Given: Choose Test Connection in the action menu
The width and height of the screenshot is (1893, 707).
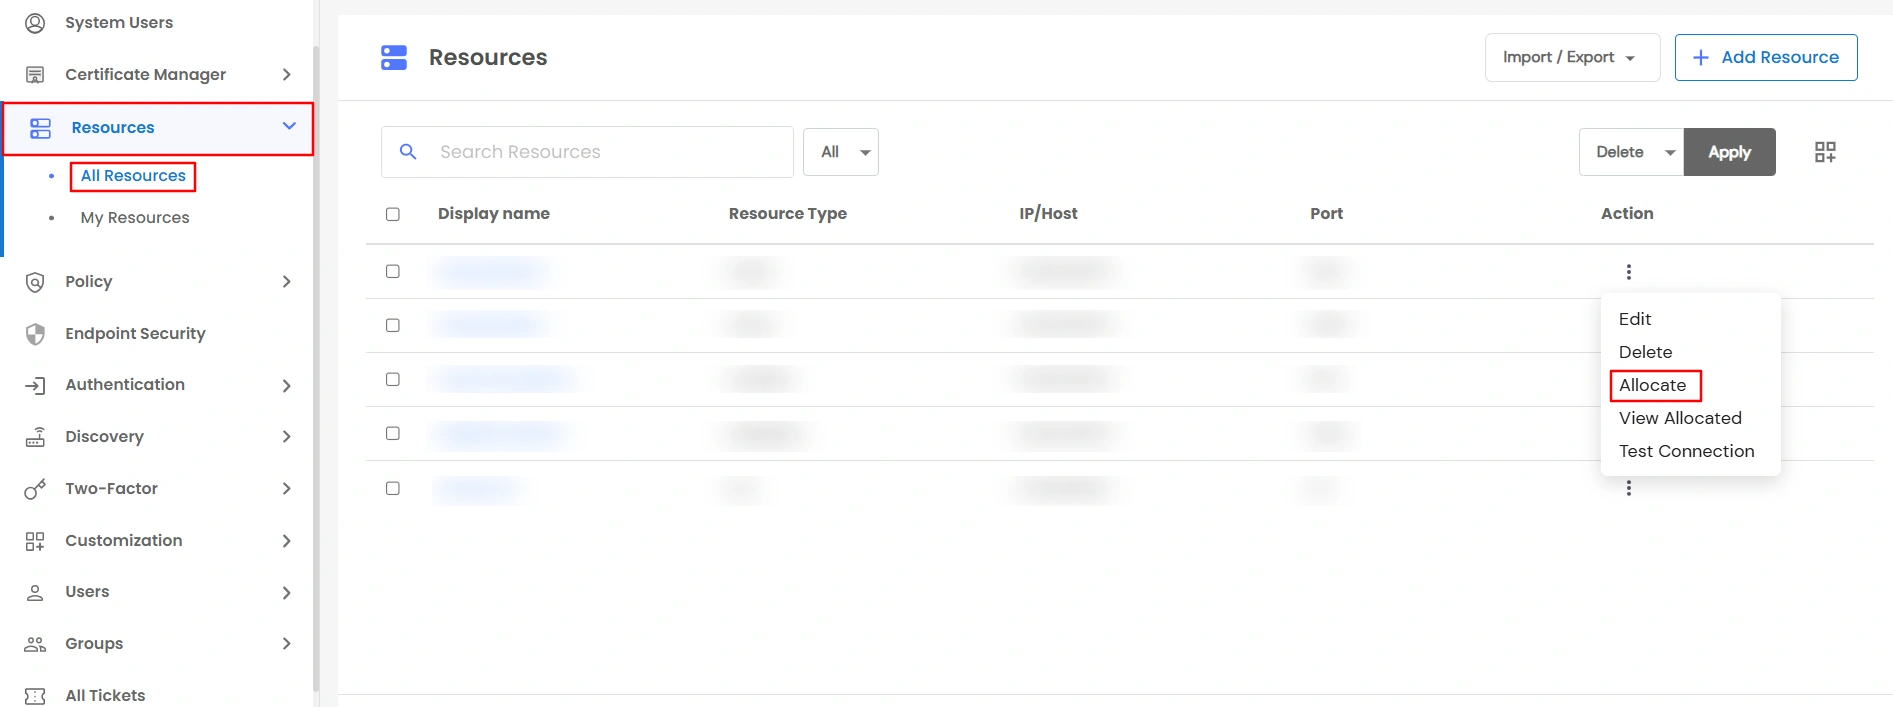Looking at the screenshot, I should click(x=1686, y=451).
